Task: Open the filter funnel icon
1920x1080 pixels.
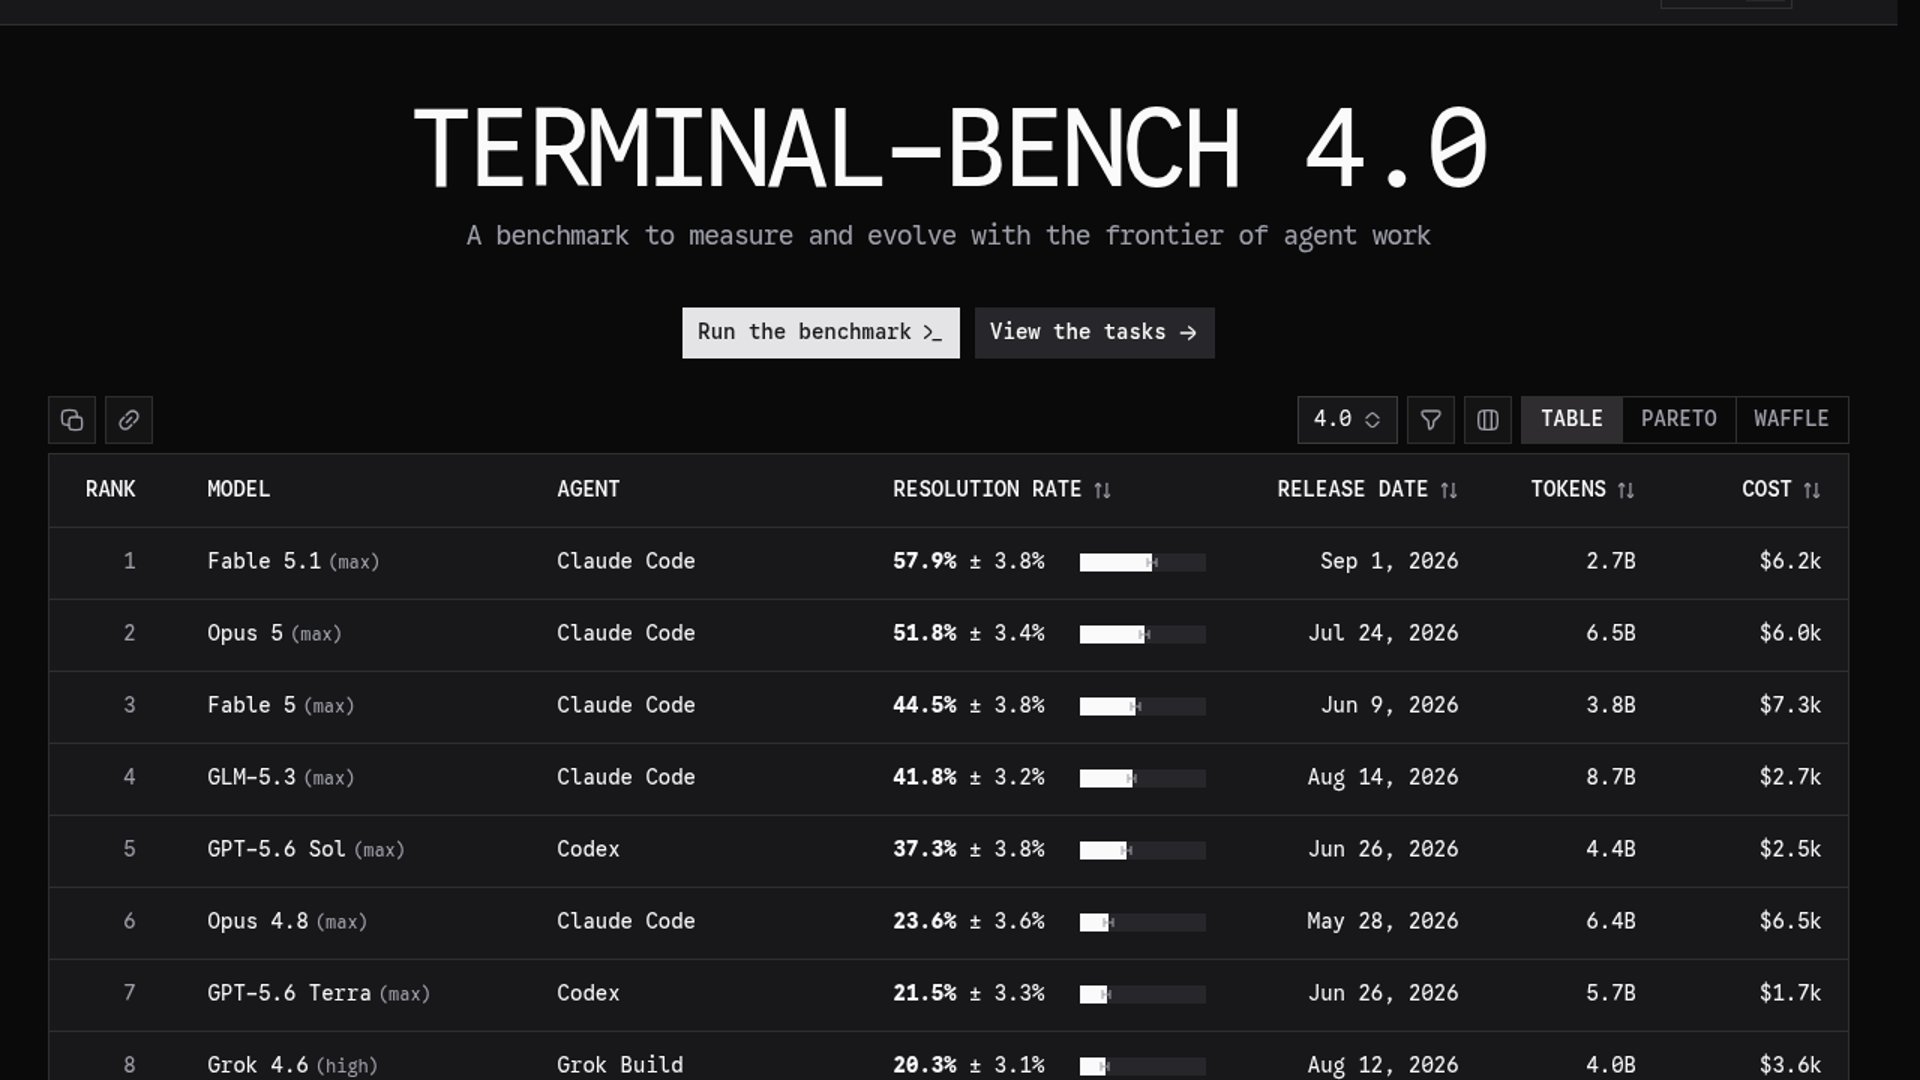Action: click(x=1431, y=420)
